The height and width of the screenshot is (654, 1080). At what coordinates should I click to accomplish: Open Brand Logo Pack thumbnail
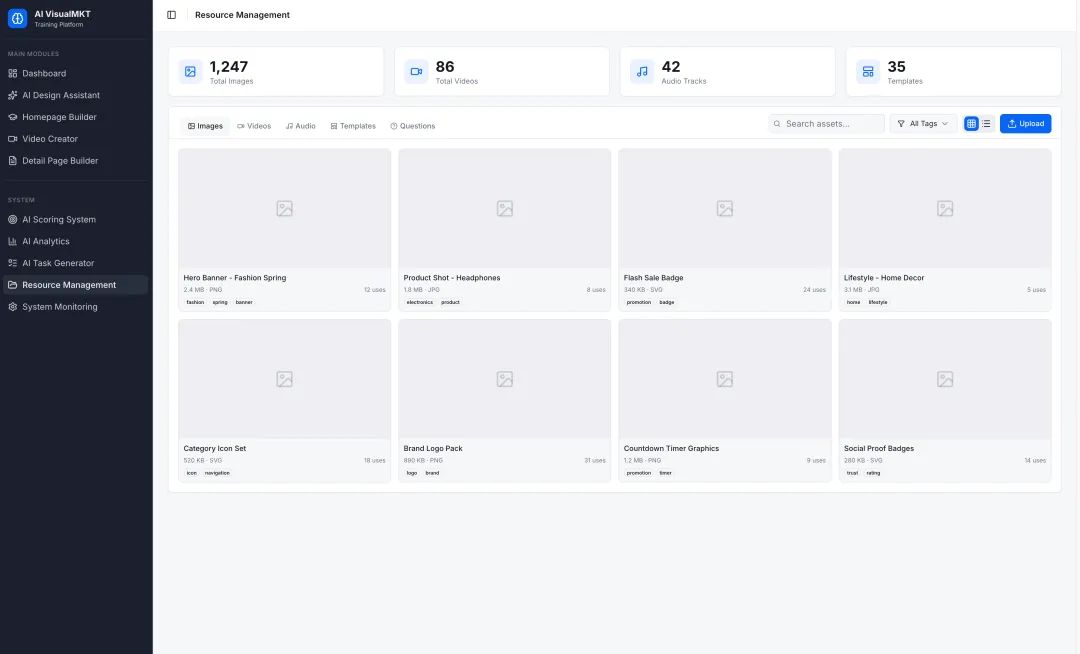[505, 379]
